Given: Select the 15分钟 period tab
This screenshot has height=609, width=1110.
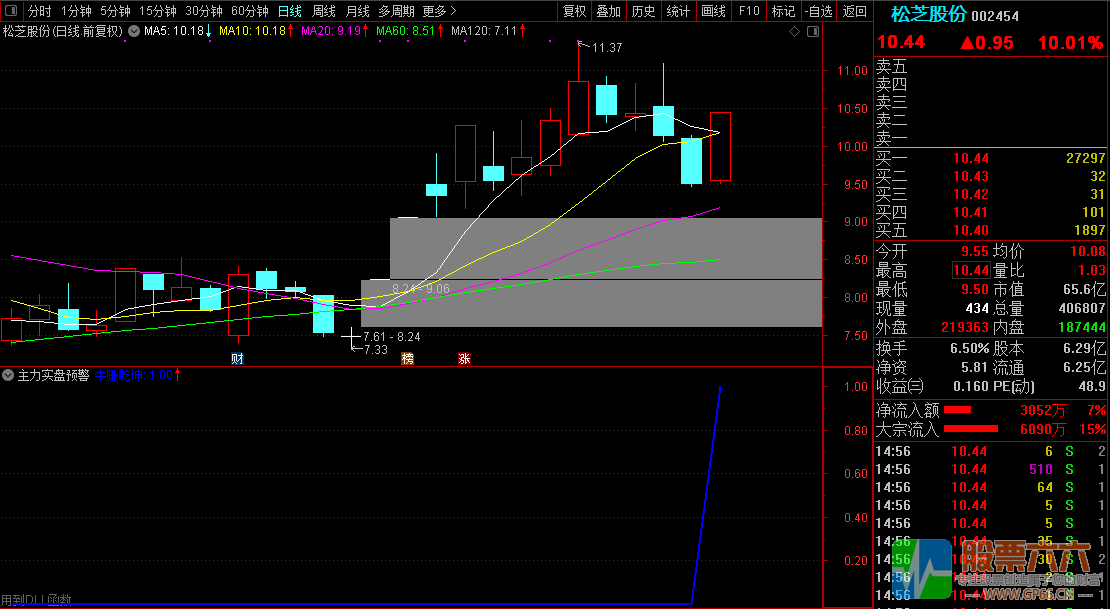Looking at the screenshot, I should pyautogui.click(x=157, y=11).
